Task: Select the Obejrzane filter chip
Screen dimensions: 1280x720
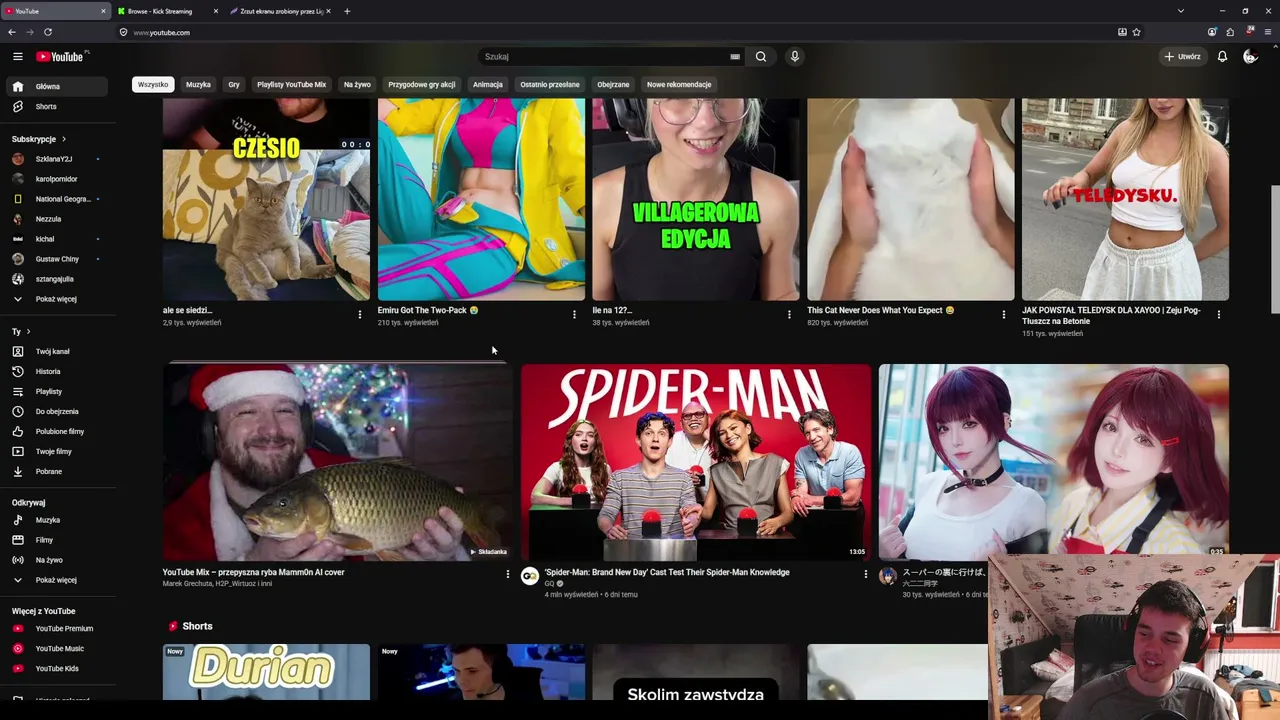Action: pyautogui.click(x=613, y=85)
